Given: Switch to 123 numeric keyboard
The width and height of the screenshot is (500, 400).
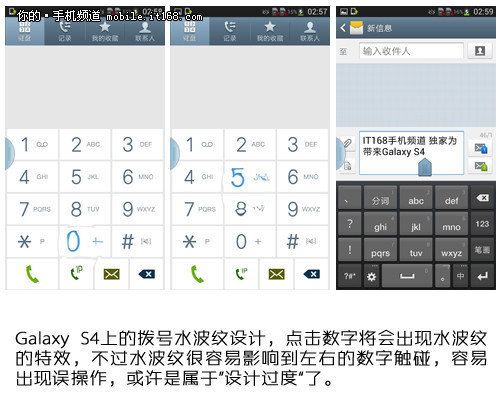Looking at the screenshot, I should point(482,224).
